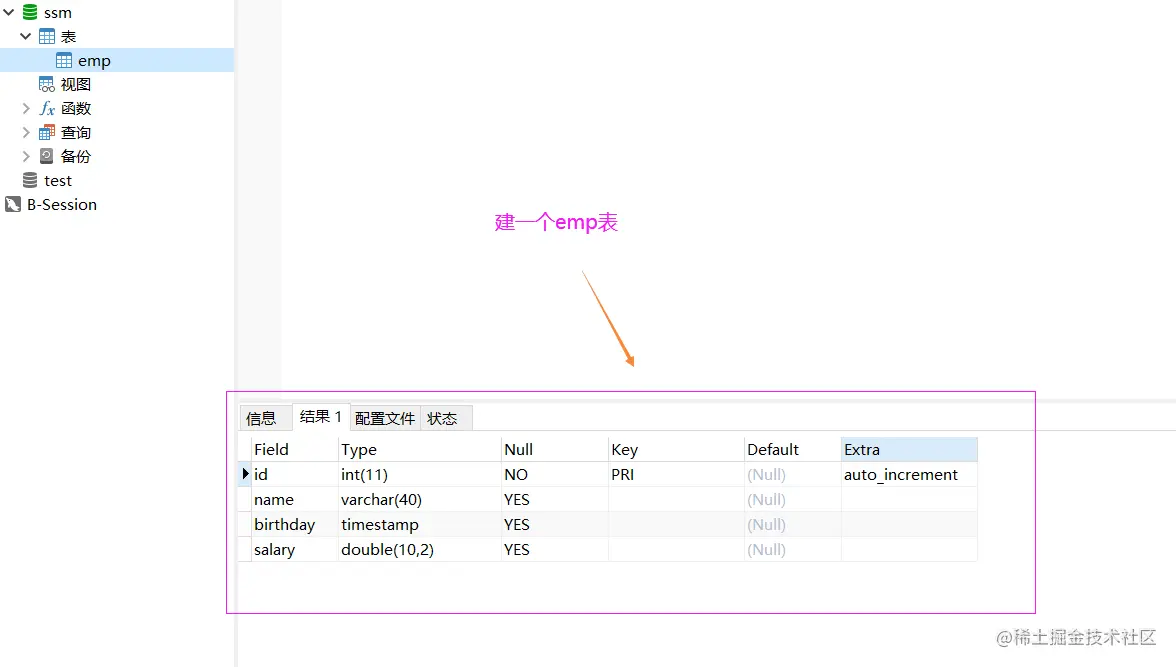
Task: Click (Null) default in salary row
Action: (792, 549)
